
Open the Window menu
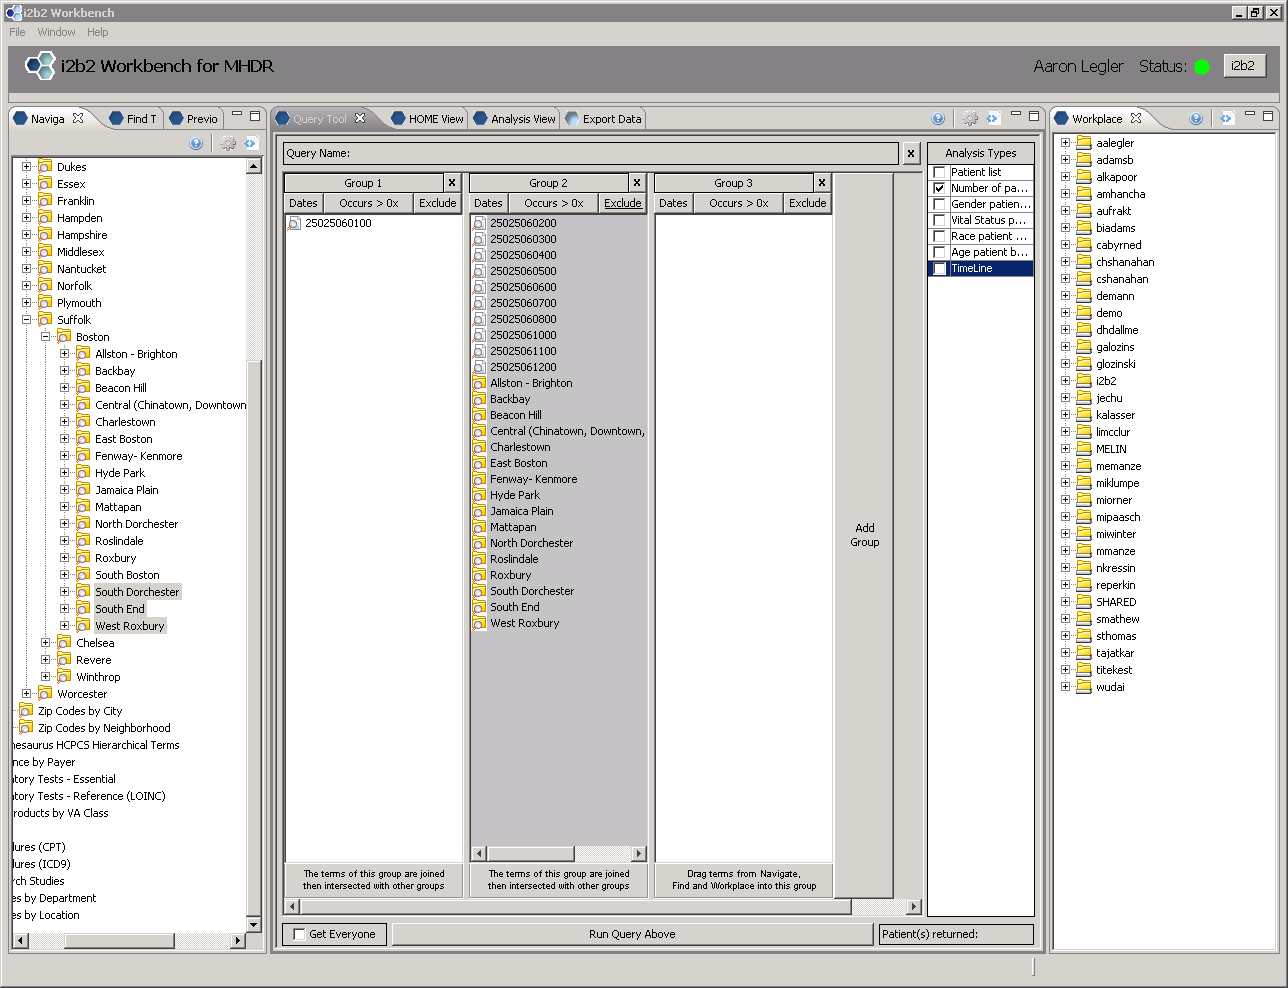[x=56, y=32]
